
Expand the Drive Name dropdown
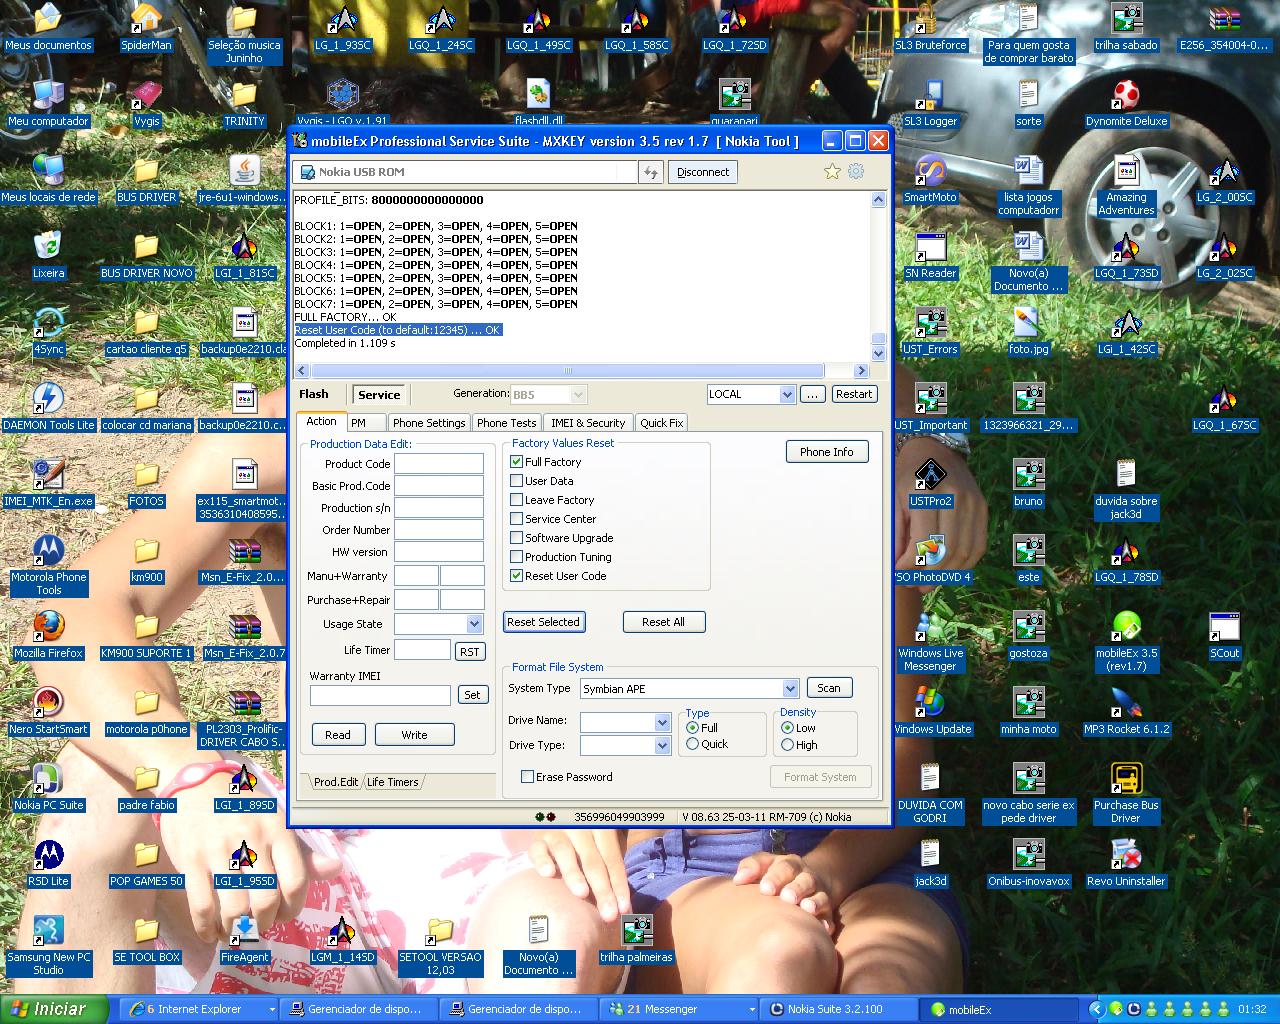661,722
